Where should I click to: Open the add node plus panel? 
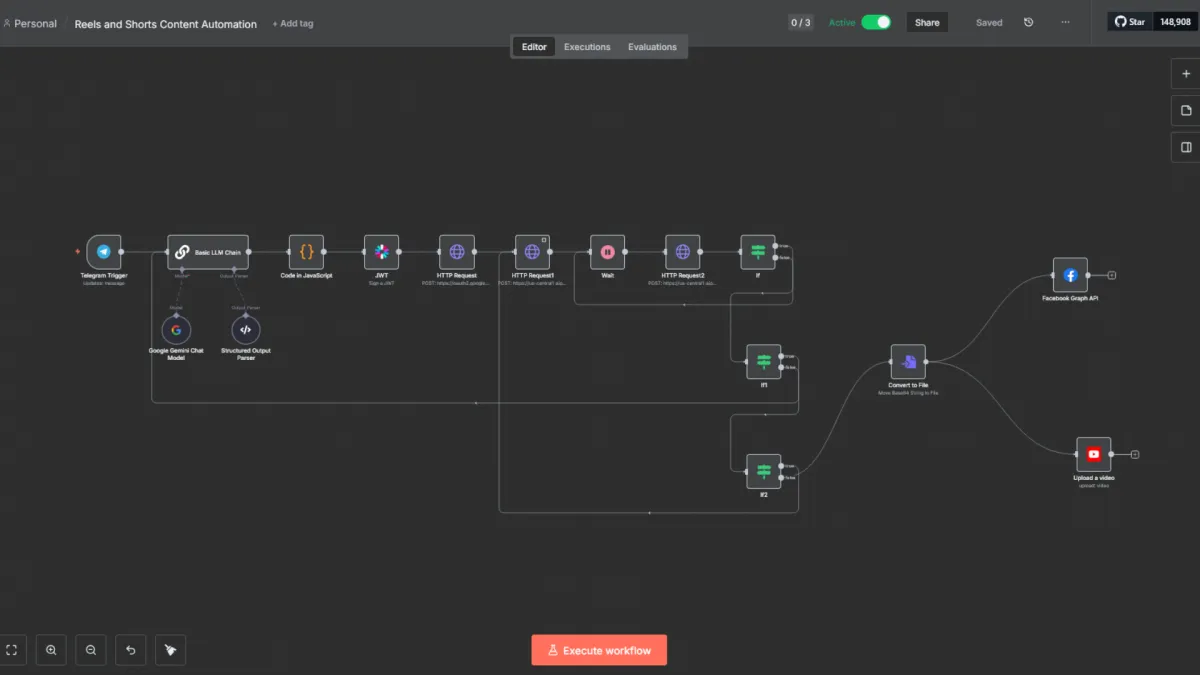[x=1186, y=73]
